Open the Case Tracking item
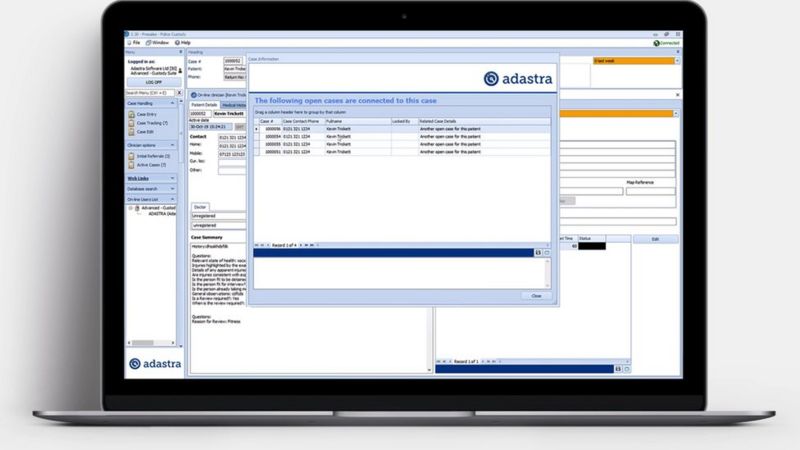The image size is (800, 450). [x=149, y=123]
